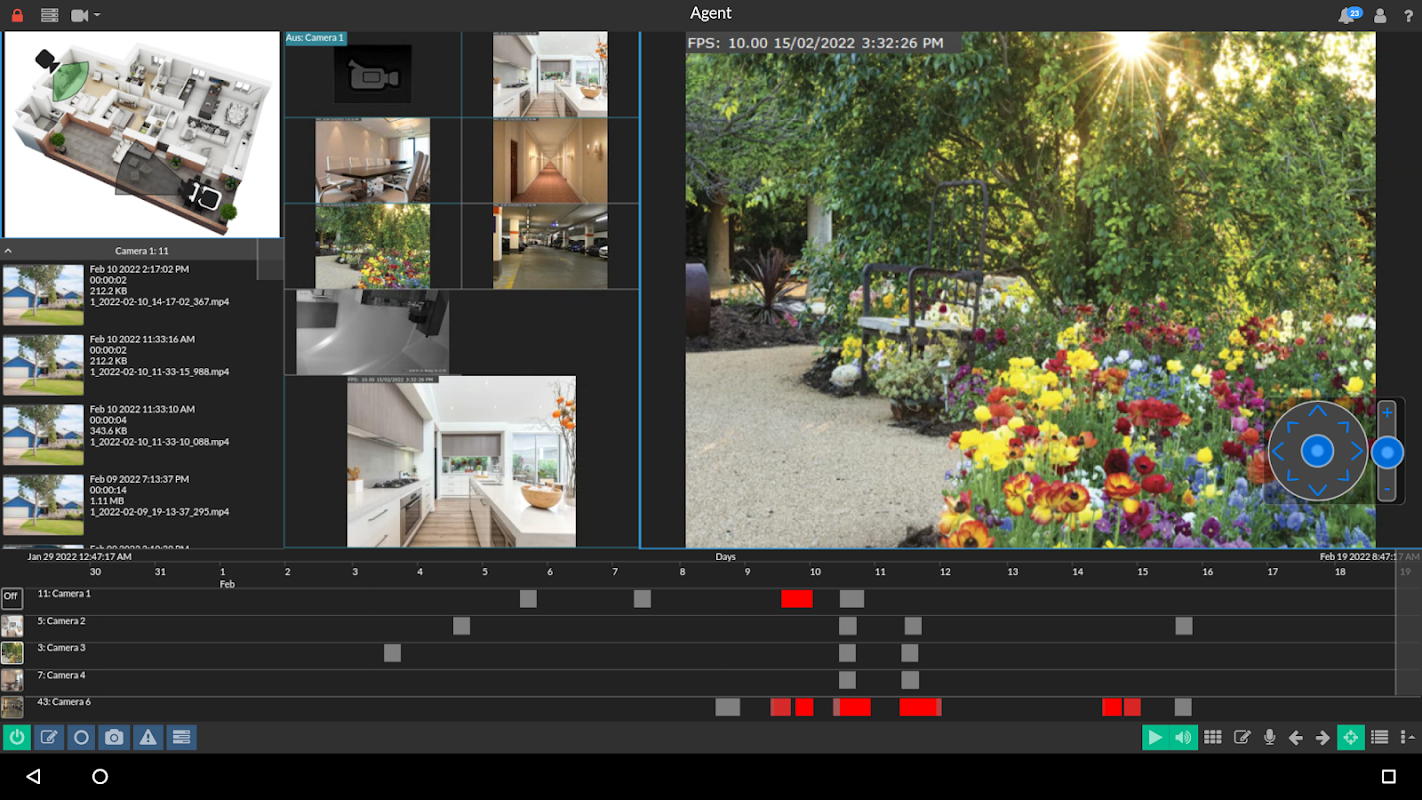Take a snapshot with the camera icon
1422x800 pixels.
pos(114,738)
